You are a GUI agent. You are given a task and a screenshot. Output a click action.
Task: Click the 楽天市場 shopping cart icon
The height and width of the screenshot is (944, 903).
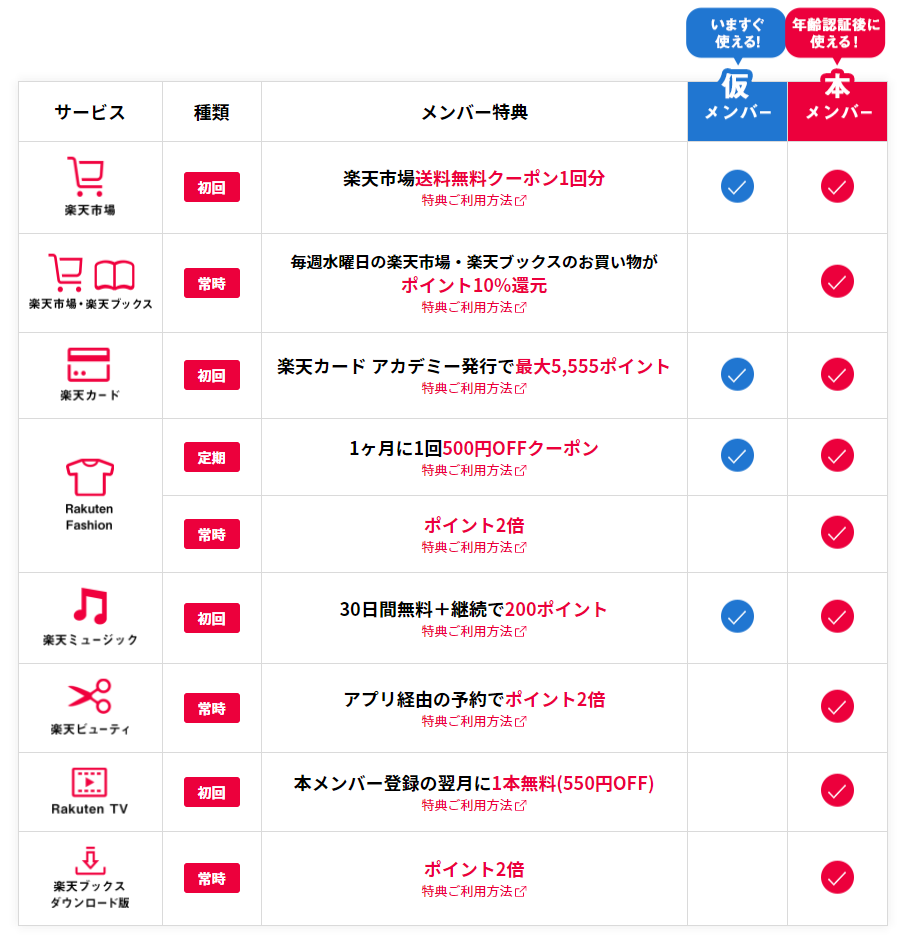[x=87, y=176]
